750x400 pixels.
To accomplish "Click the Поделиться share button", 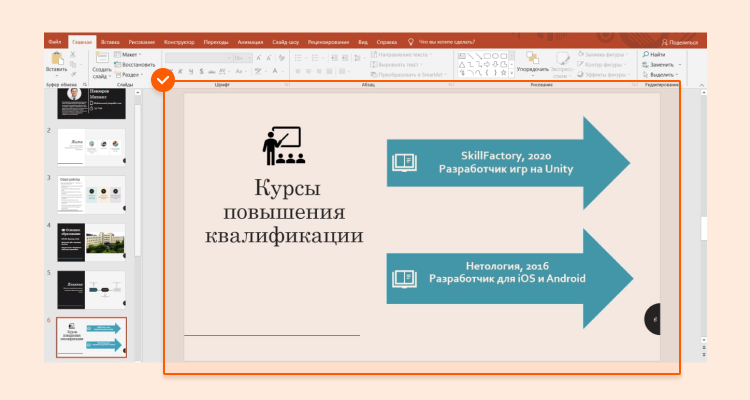I will [680, 42].
